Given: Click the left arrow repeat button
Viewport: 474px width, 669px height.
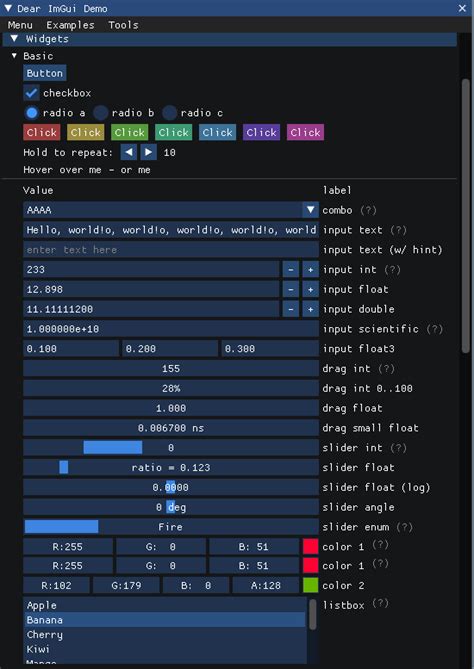Looking at the screenshot, I should click(x=128, y=152).
